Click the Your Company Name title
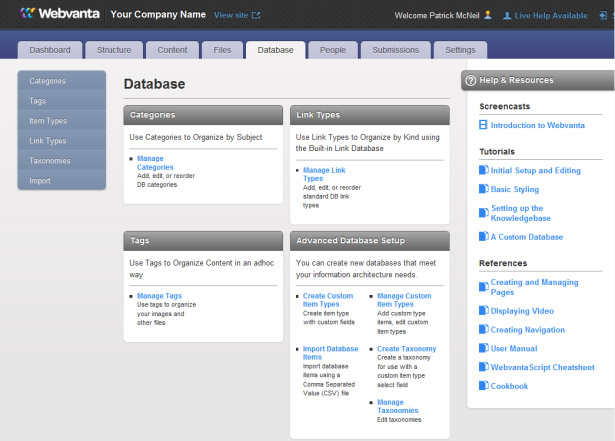This screenshot has width=615, height=441. click(x=158, y=15)
